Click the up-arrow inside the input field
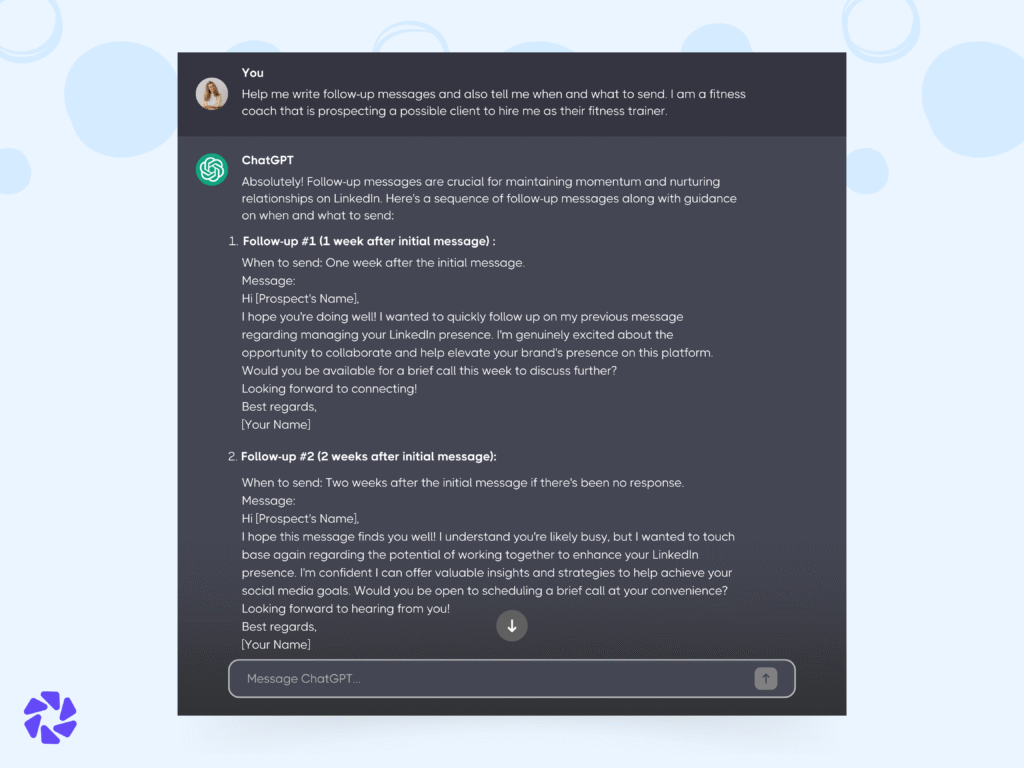Image resolution: width=1024 pixels, height=768 pixels. (765, 678)
